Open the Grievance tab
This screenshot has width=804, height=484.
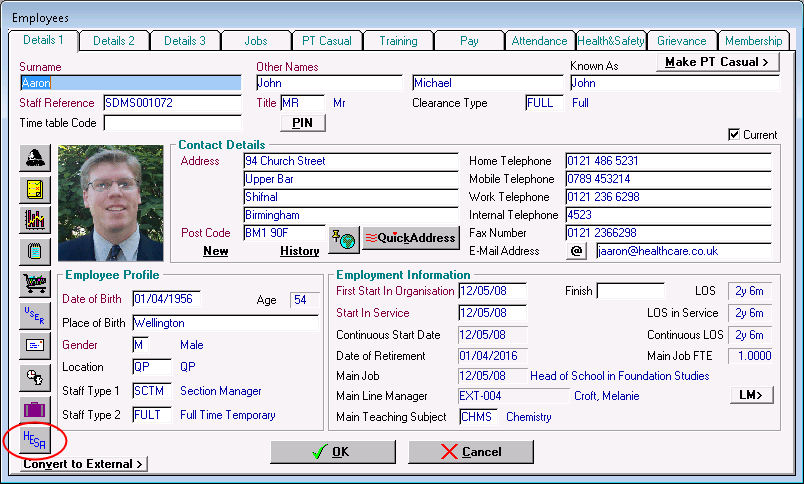(x=681, y=41)
